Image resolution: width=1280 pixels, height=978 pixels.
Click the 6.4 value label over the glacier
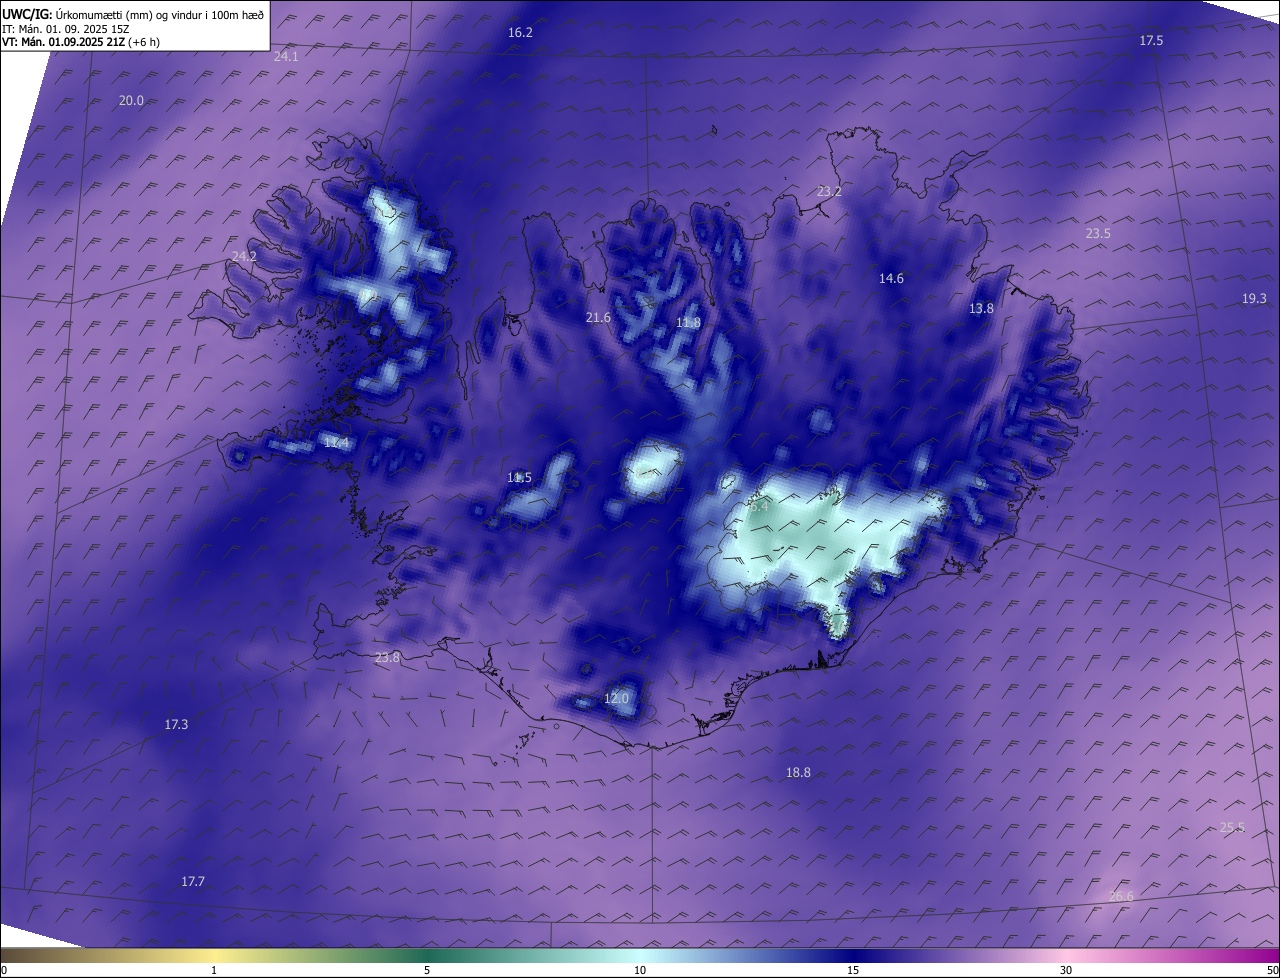(759, 506)
